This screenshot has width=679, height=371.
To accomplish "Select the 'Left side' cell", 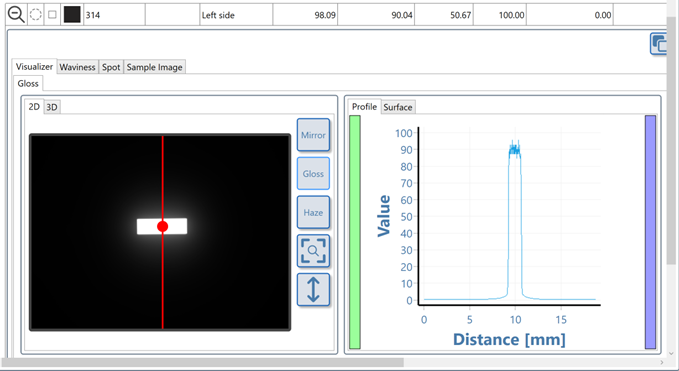I will (236, 15).
